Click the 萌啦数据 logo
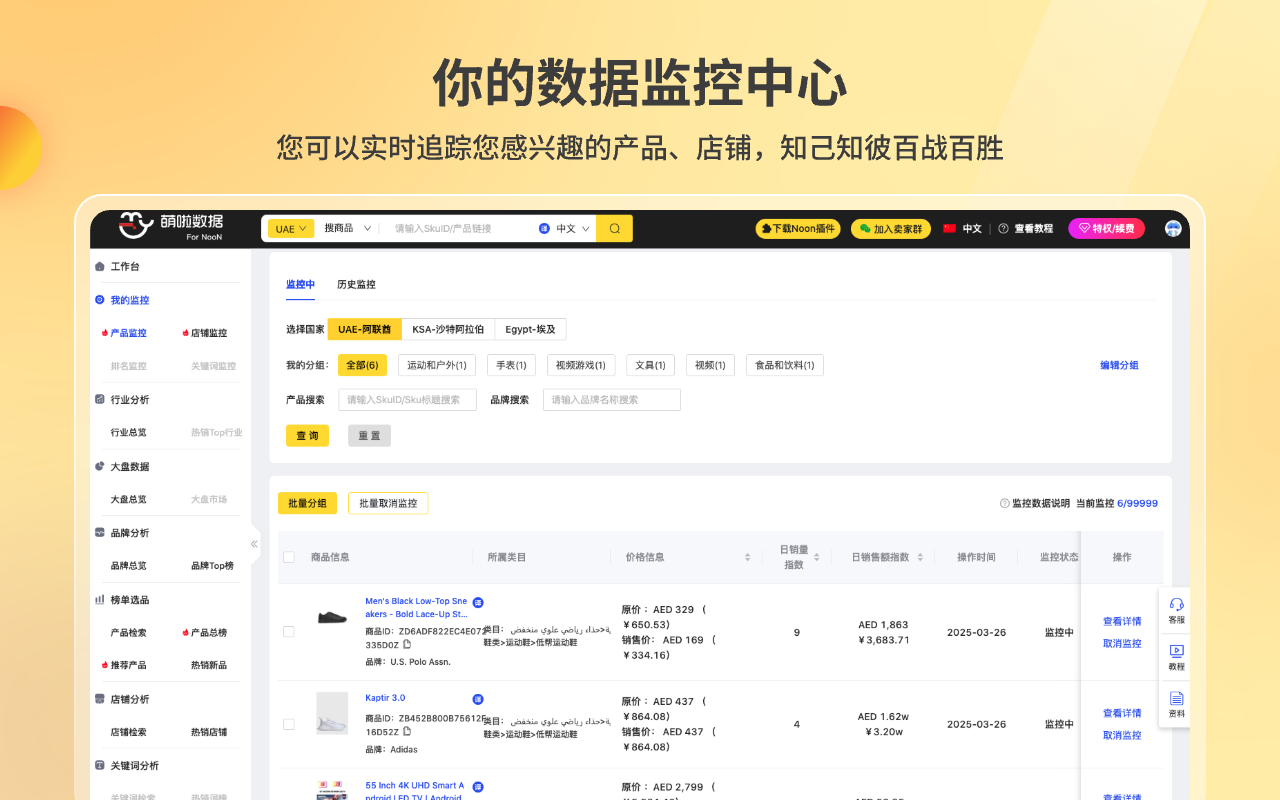Image resolution: width=1280 pixels, height=800 pixels. (170, 227)
